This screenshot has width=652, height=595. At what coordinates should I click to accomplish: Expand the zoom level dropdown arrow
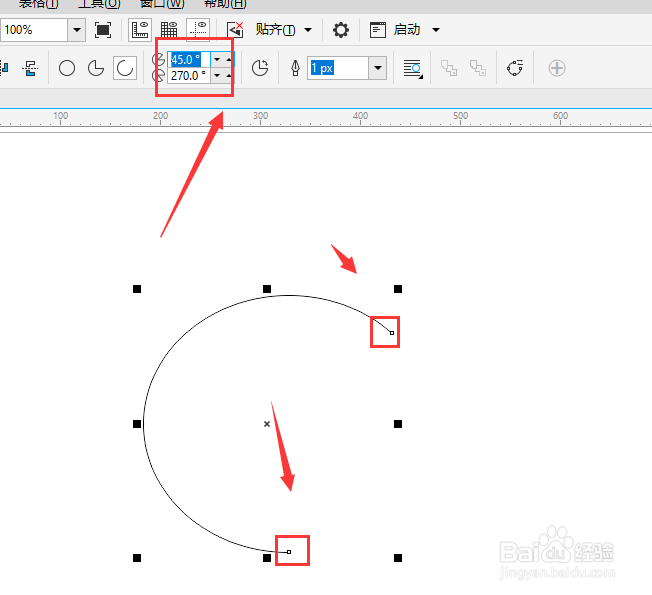coord(77,30)
